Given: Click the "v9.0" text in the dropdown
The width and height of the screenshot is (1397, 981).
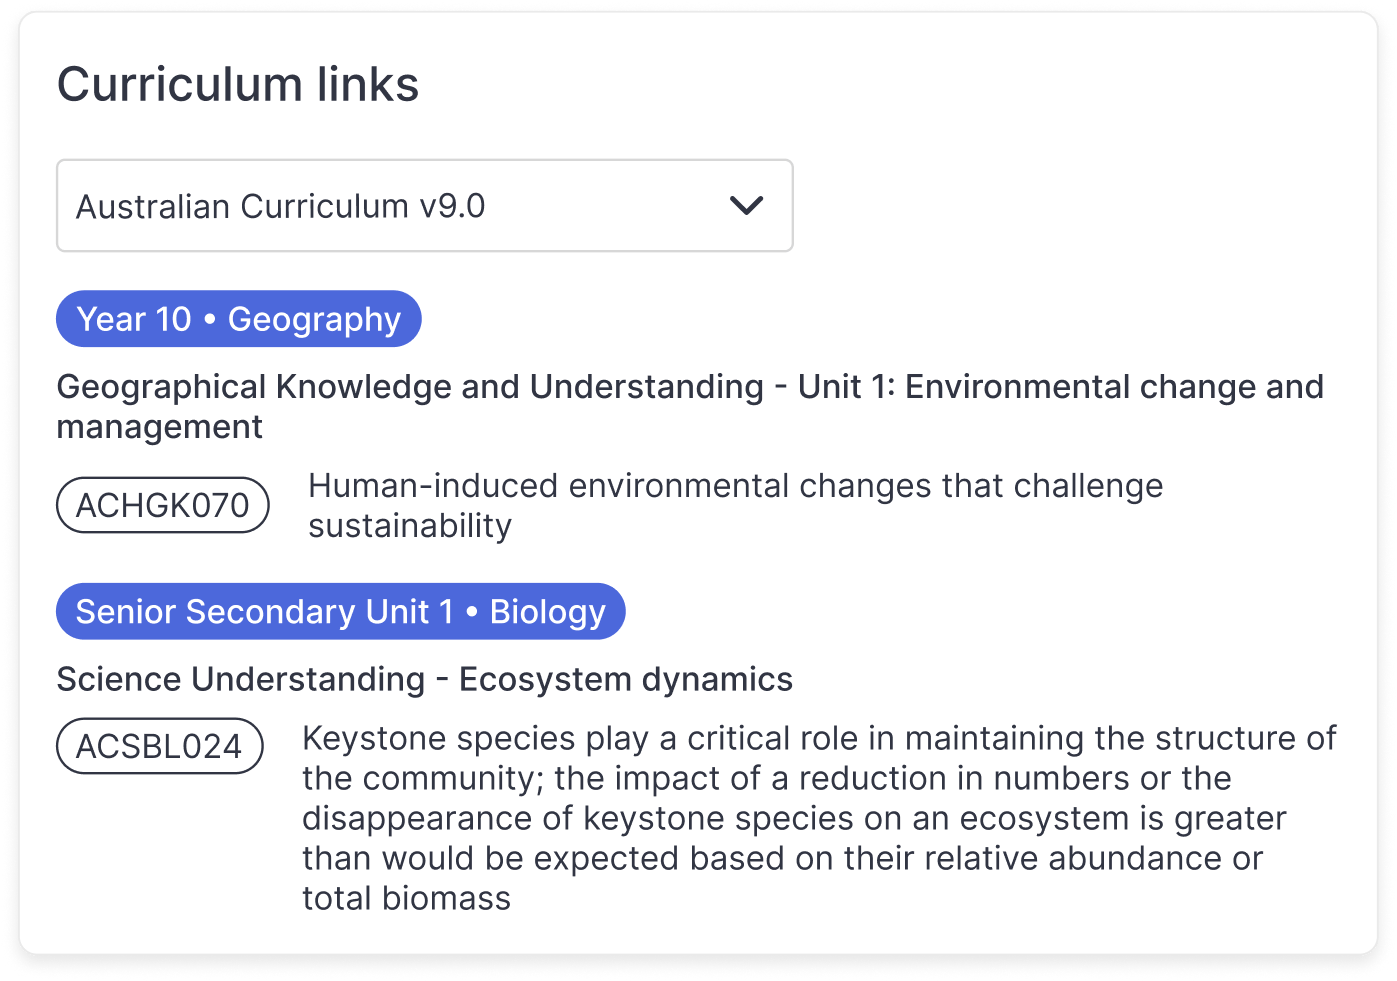Looking at the screenshot, I should pyautogui.click(x=452, y=207).
